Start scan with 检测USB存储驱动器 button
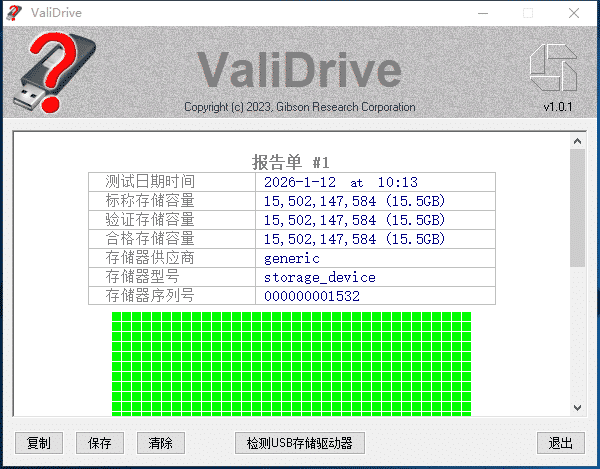Screen dimensions: 600x469 (x=299, y=443)
